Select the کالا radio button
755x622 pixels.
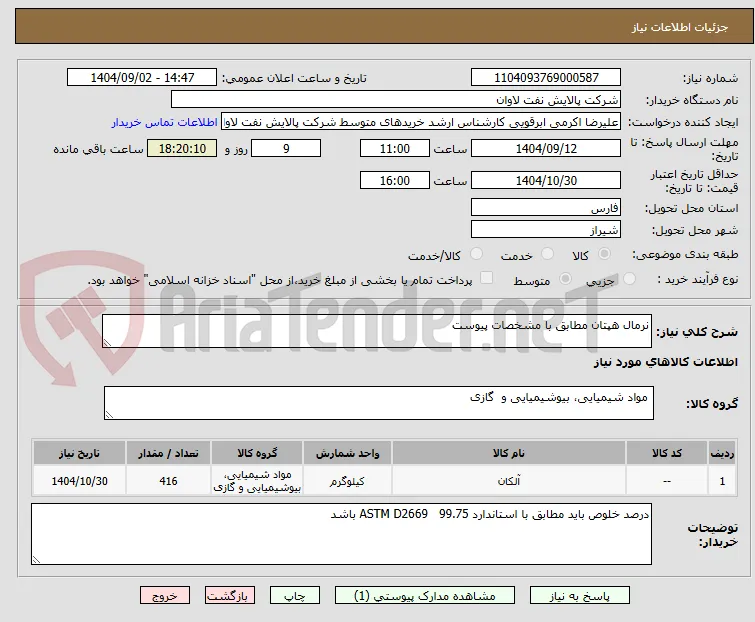(x=604, y=254)
